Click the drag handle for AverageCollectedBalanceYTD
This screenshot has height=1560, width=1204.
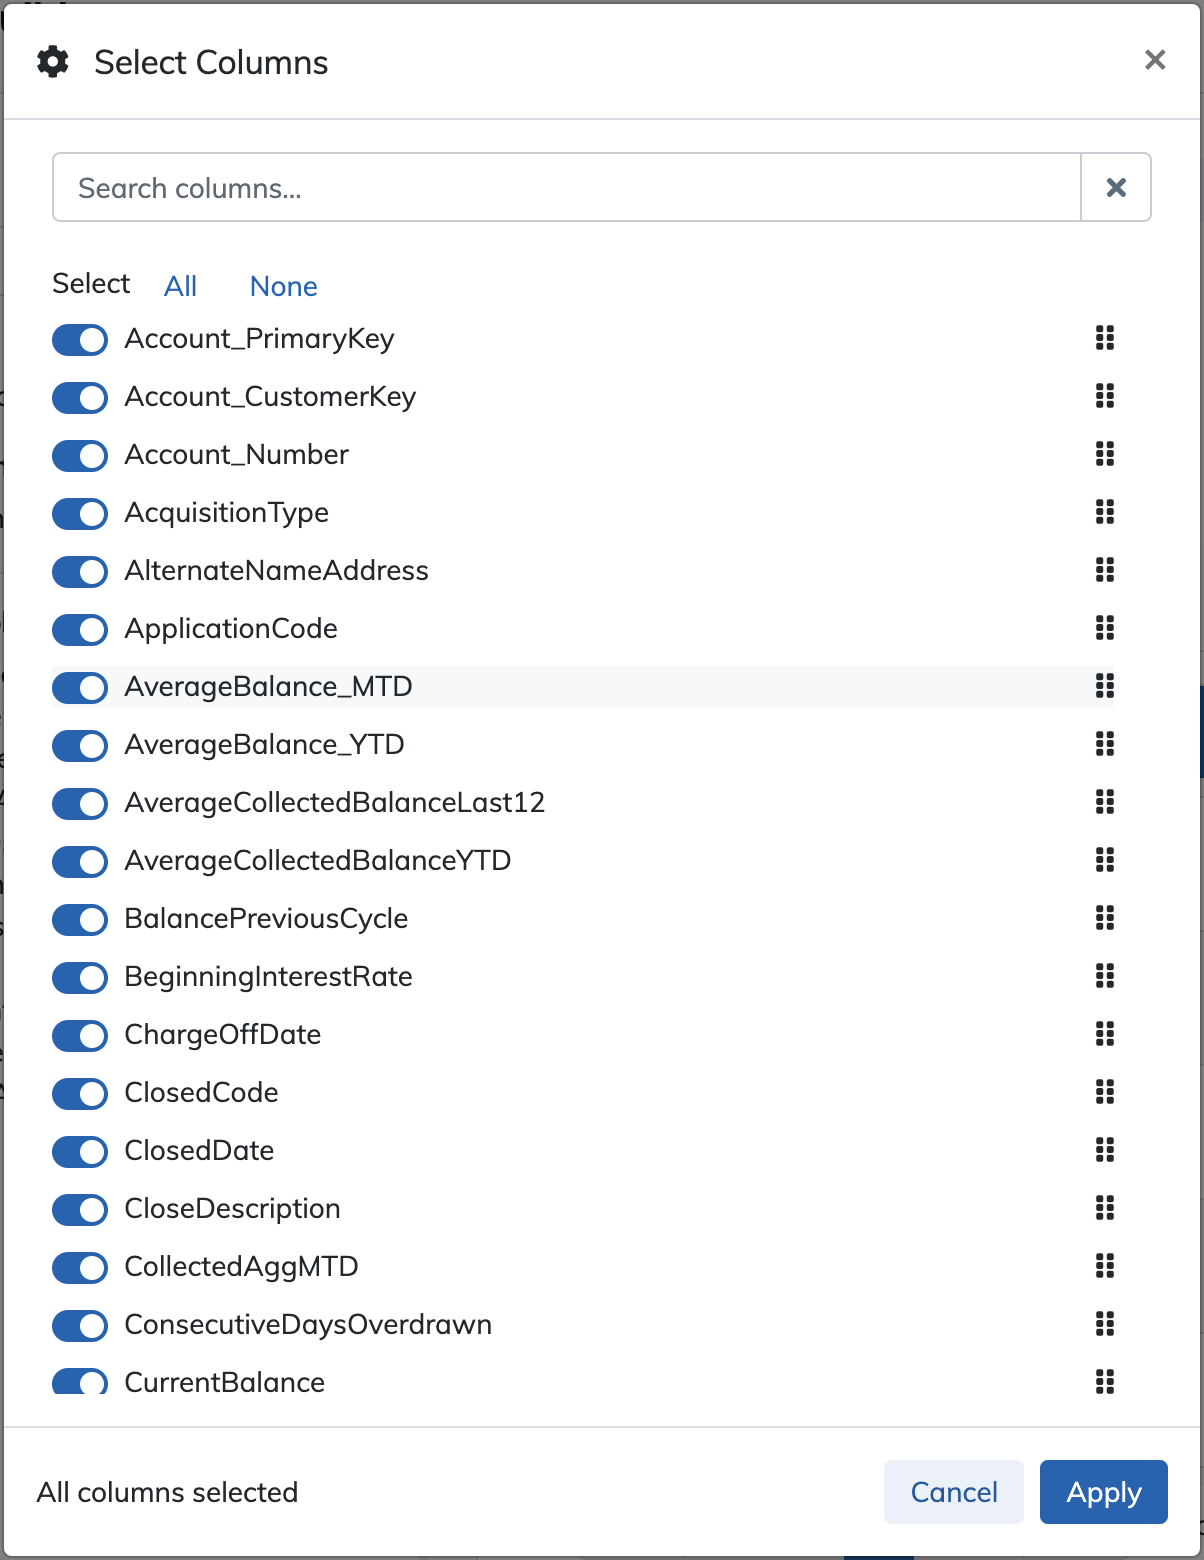[1104, 861]
